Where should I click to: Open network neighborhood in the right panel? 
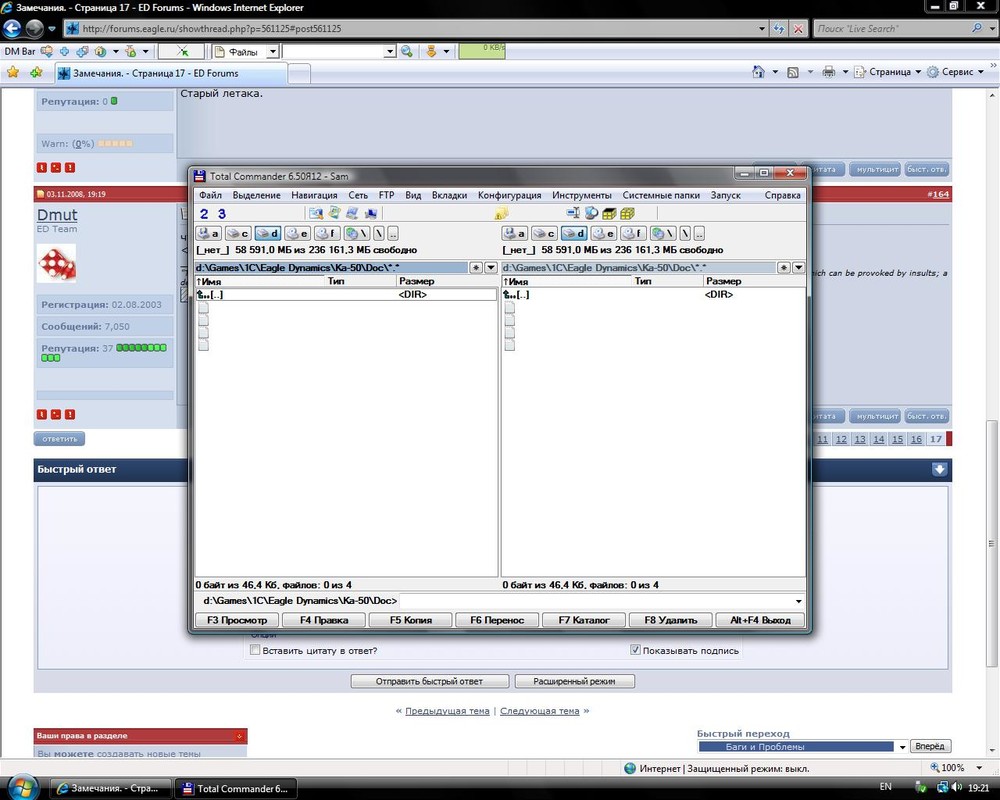pyautogui.click(x=663, y=233)
